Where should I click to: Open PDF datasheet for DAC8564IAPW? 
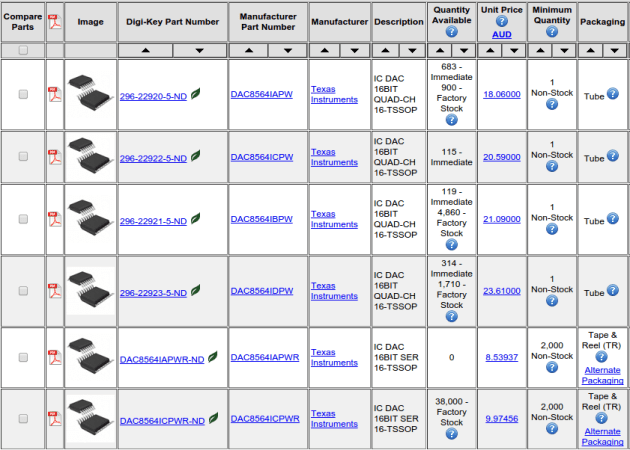coord(55,94)
